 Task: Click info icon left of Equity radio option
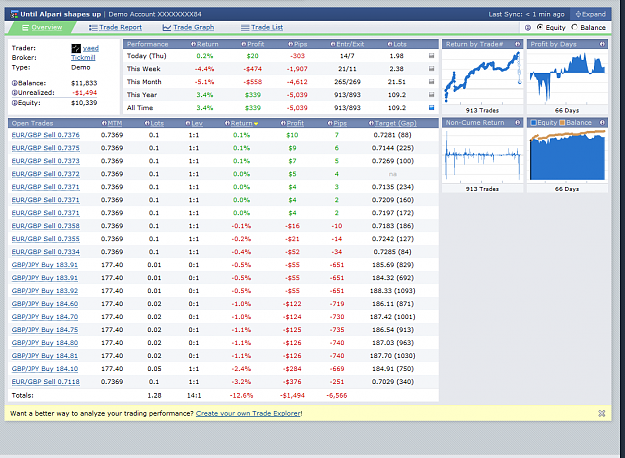(x=528, y=28)
